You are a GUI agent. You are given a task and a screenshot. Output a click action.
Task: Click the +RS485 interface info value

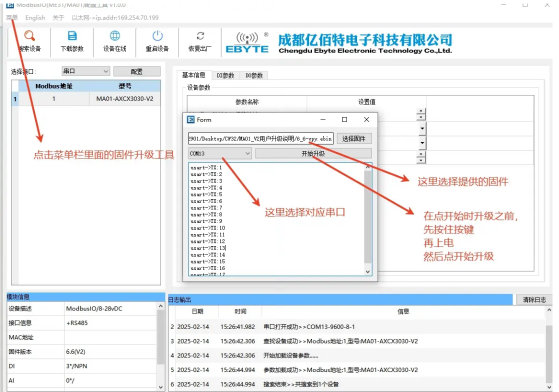pyautogui.click(x=77, y=323)
